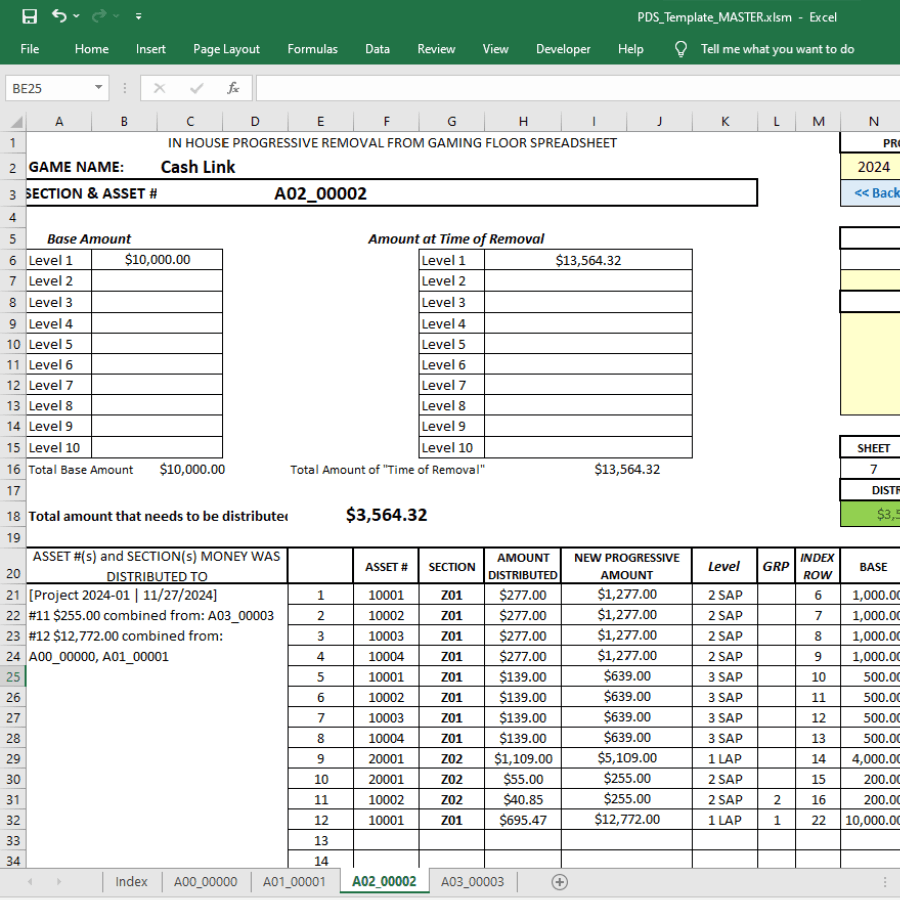This screenshot has height=900, width=900.
Task: Click the A02_00002 section and asset cell
Action: pos(320,193)
